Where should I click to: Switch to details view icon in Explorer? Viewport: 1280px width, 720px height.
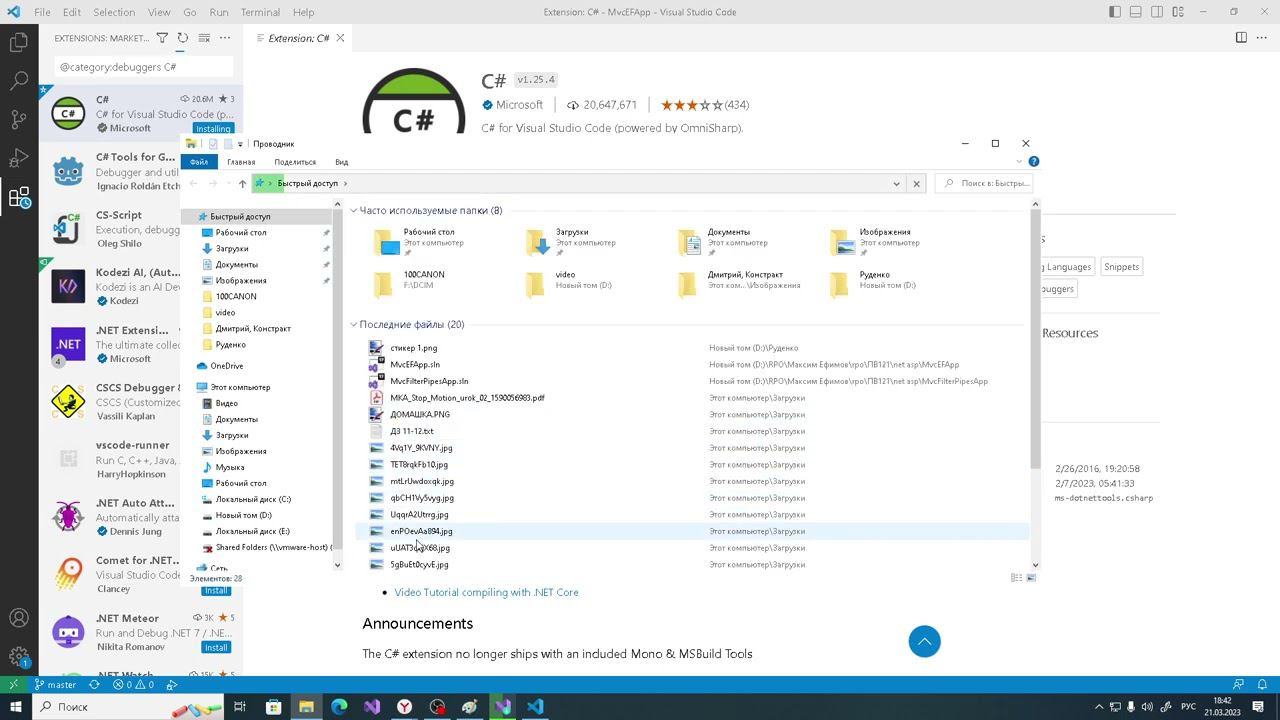click(x=1016, y=577)
